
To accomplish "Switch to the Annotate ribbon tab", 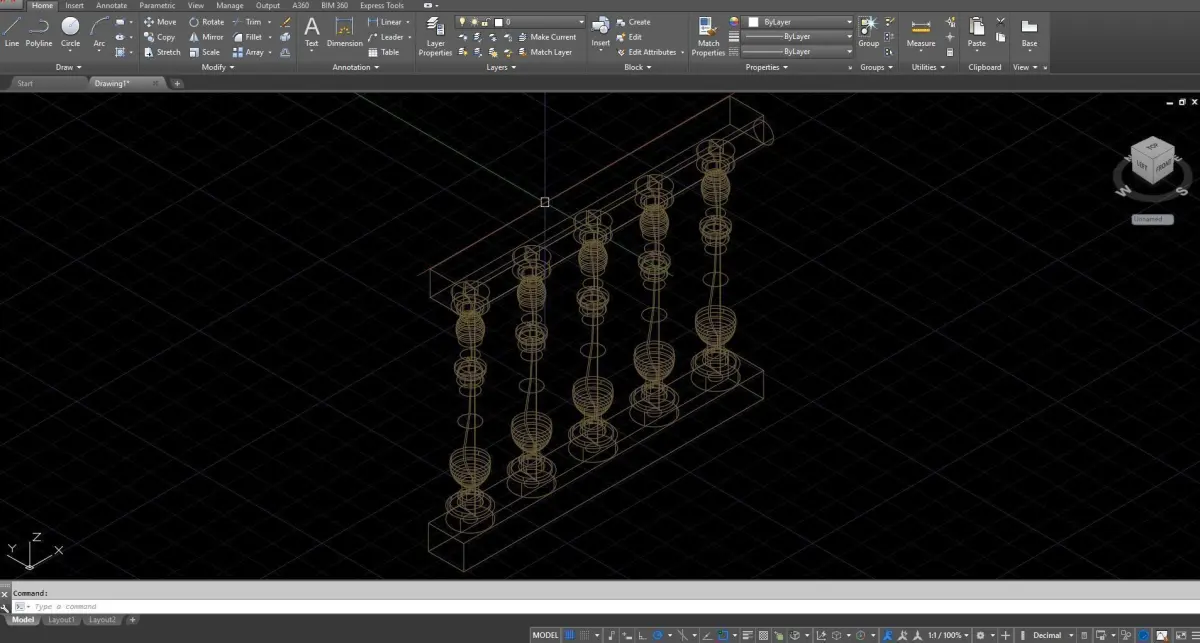I will (x=111, y=5).
